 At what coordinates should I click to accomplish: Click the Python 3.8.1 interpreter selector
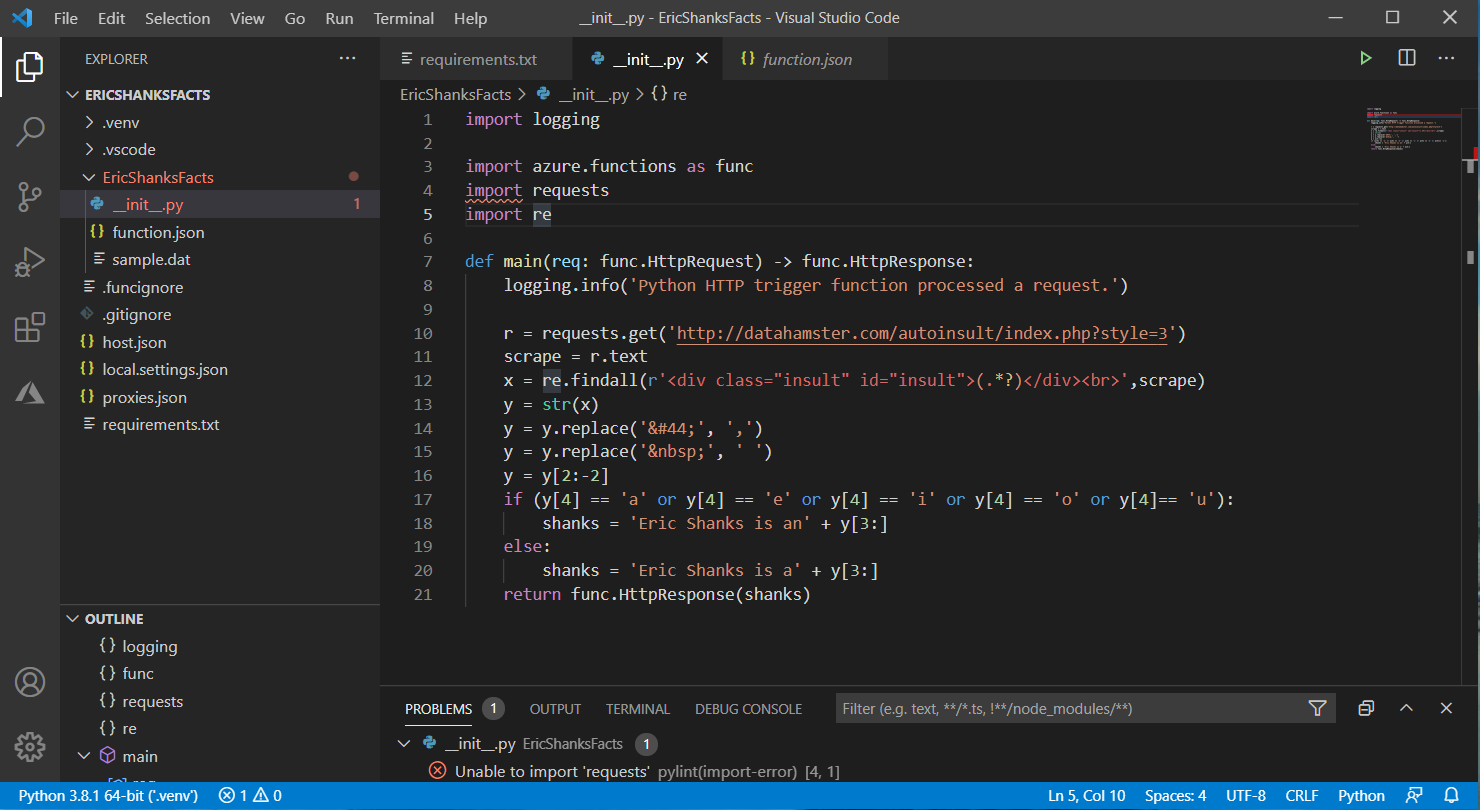(x=108, y=796)
